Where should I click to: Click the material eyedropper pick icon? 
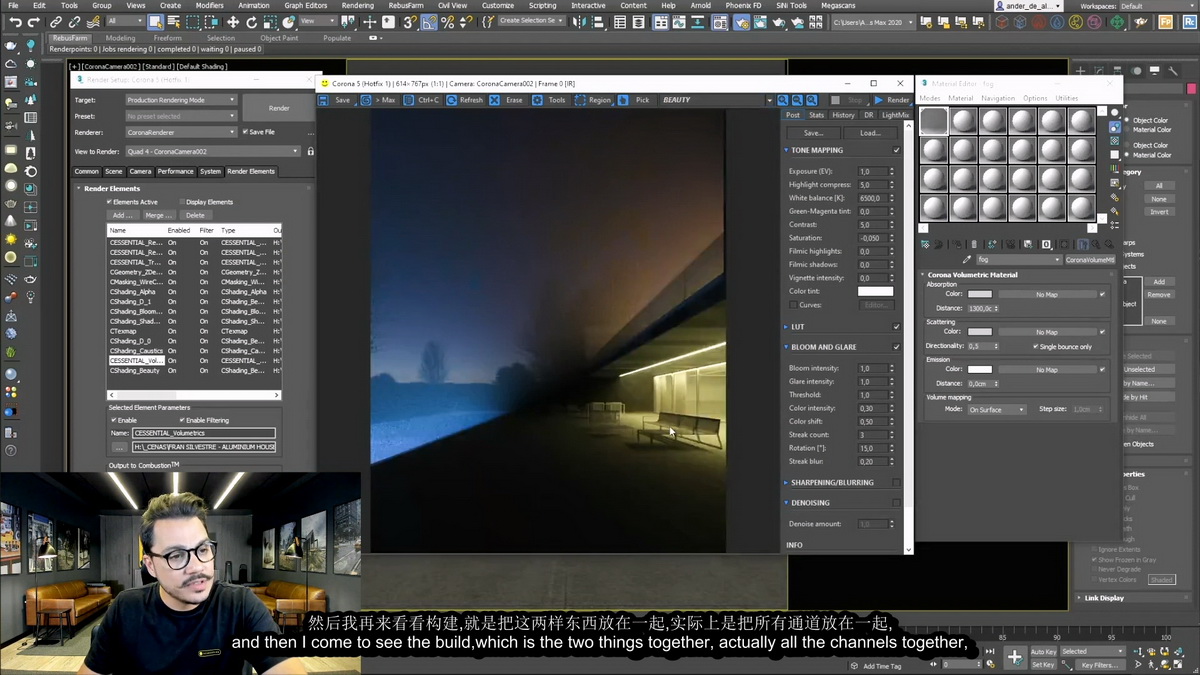[967, 259]
